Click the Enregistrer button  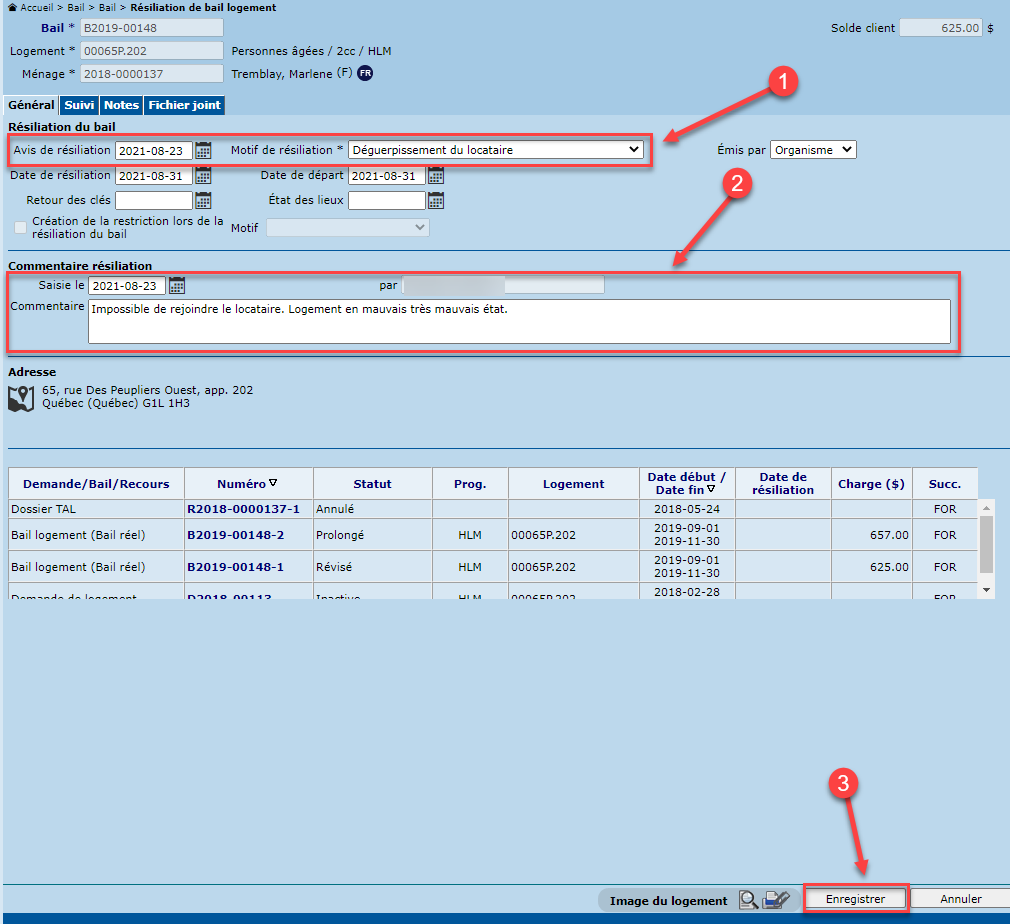click(855, 899)
